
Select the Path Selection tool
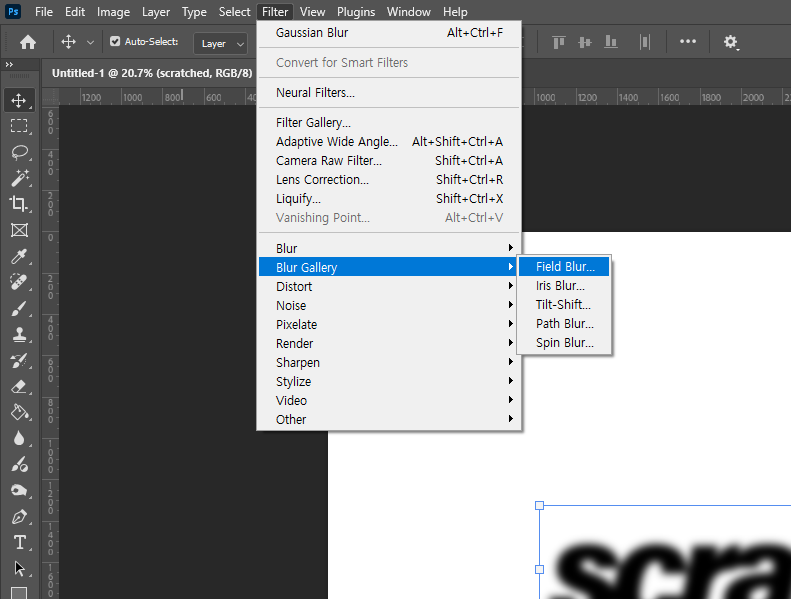[x=19, y=569]
